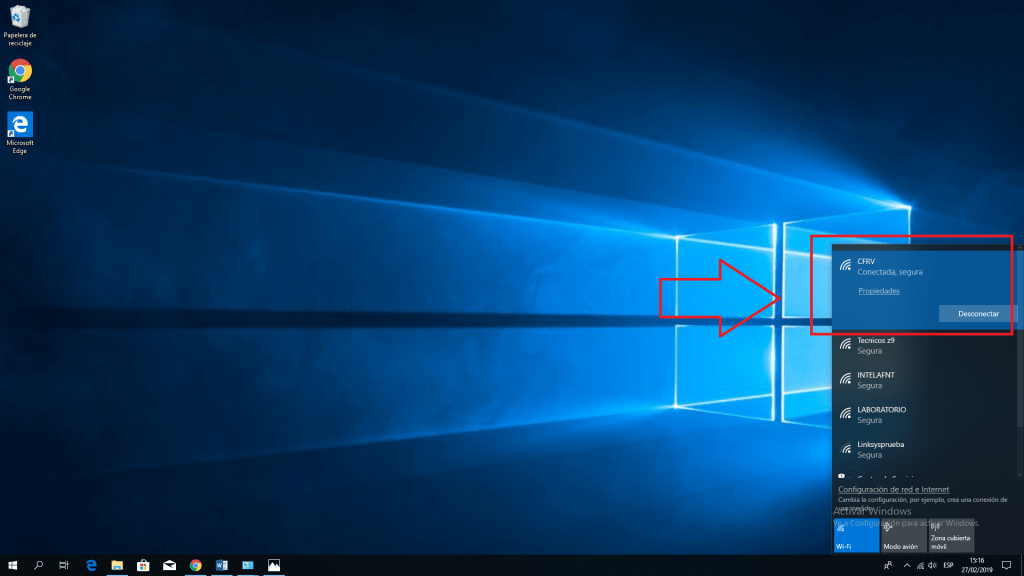The width and height of the screenshot is (1024, 576).
Task: Turn on Zona cubierta móvil tile
Action: [x=950, y=535]
